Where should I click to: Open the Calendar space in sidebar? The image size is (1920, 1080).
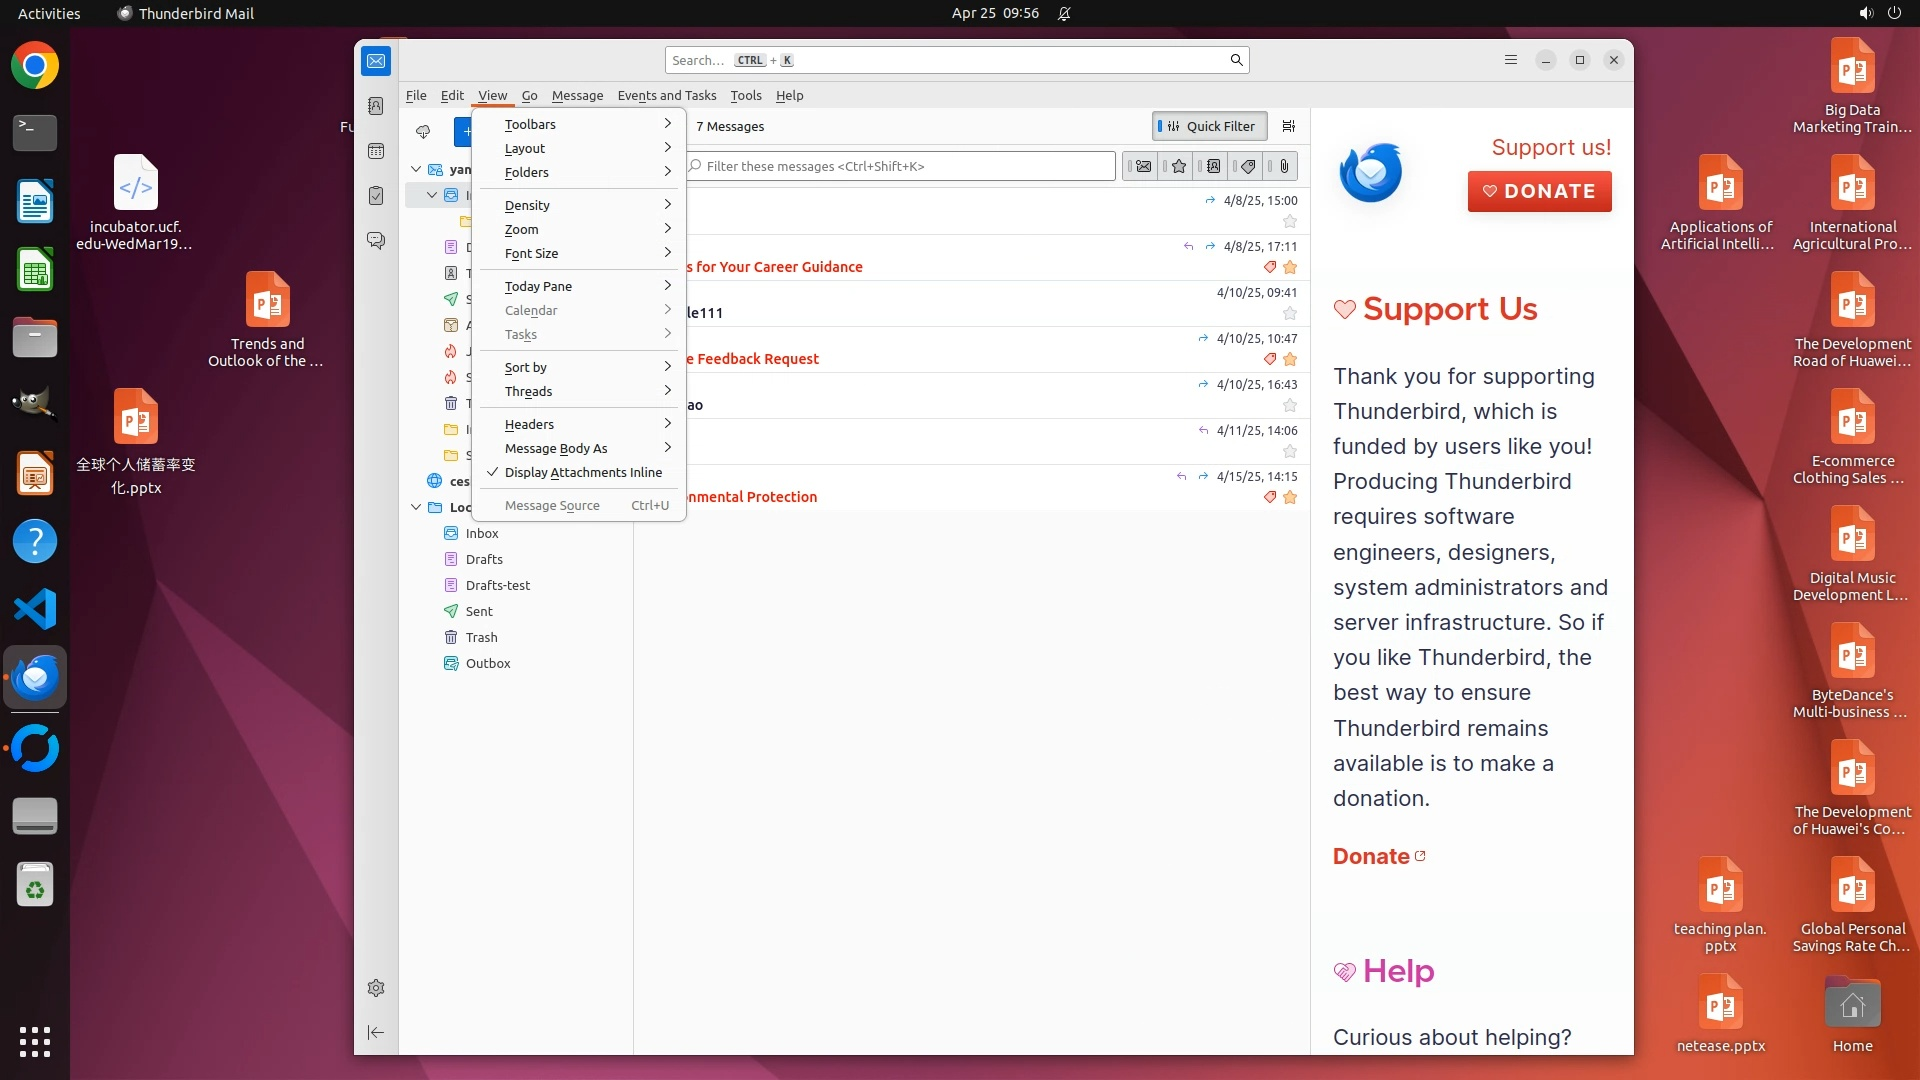tap(376, 151)
